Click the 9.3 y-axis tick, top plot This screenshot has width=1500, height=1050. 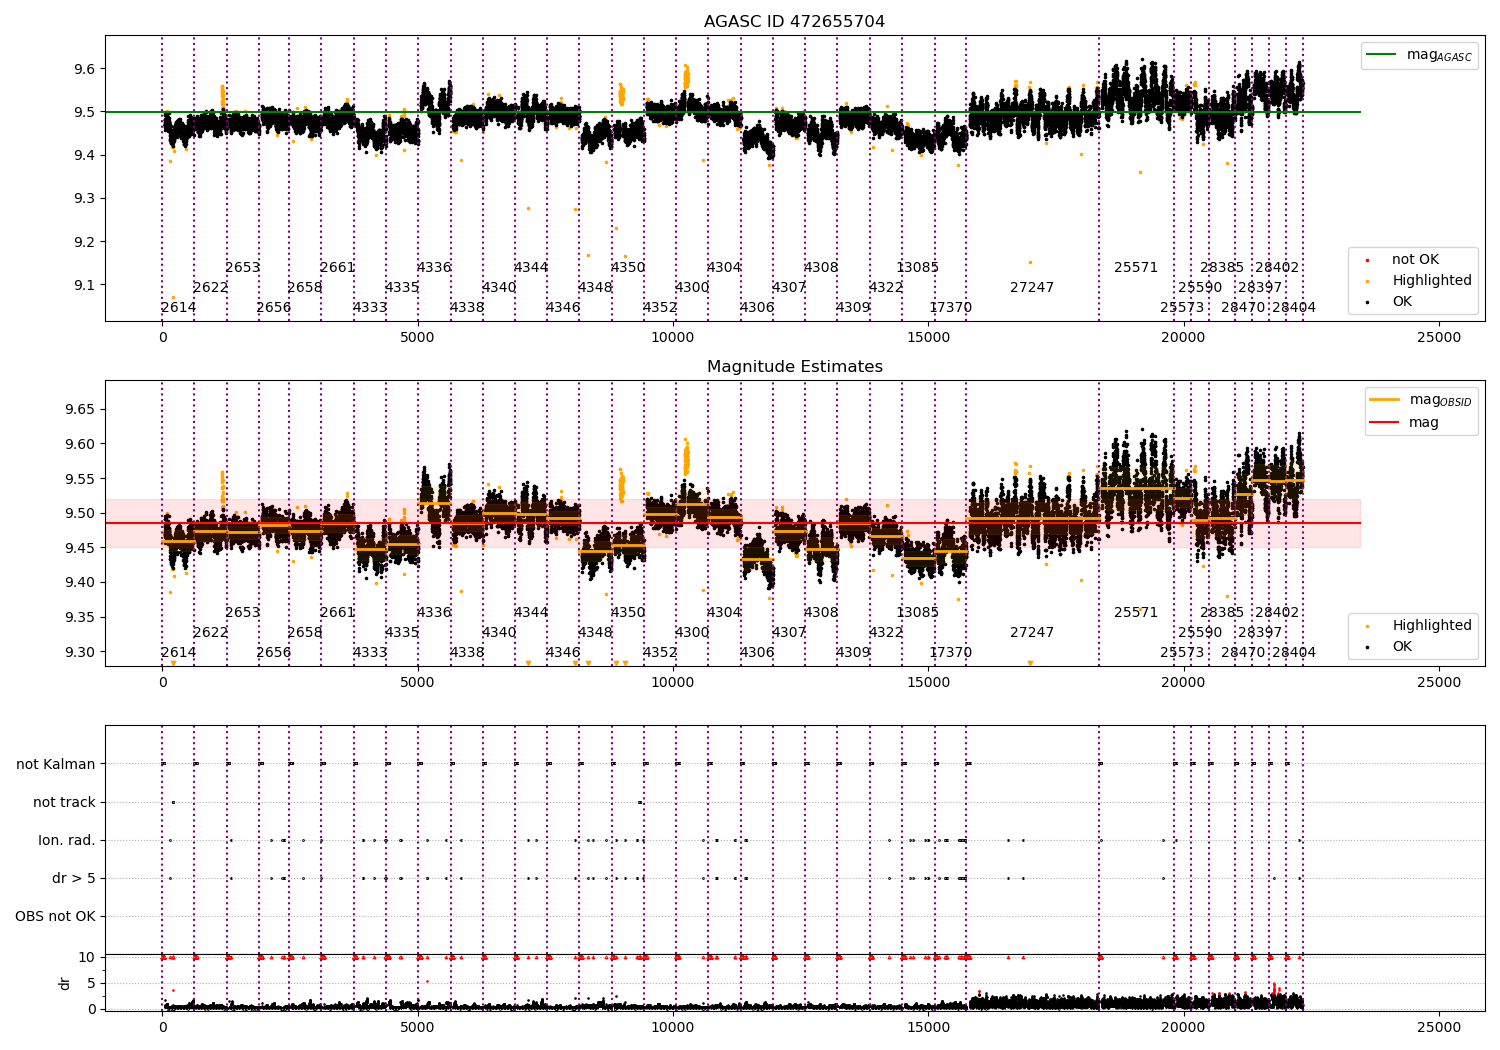pos(84,199)
